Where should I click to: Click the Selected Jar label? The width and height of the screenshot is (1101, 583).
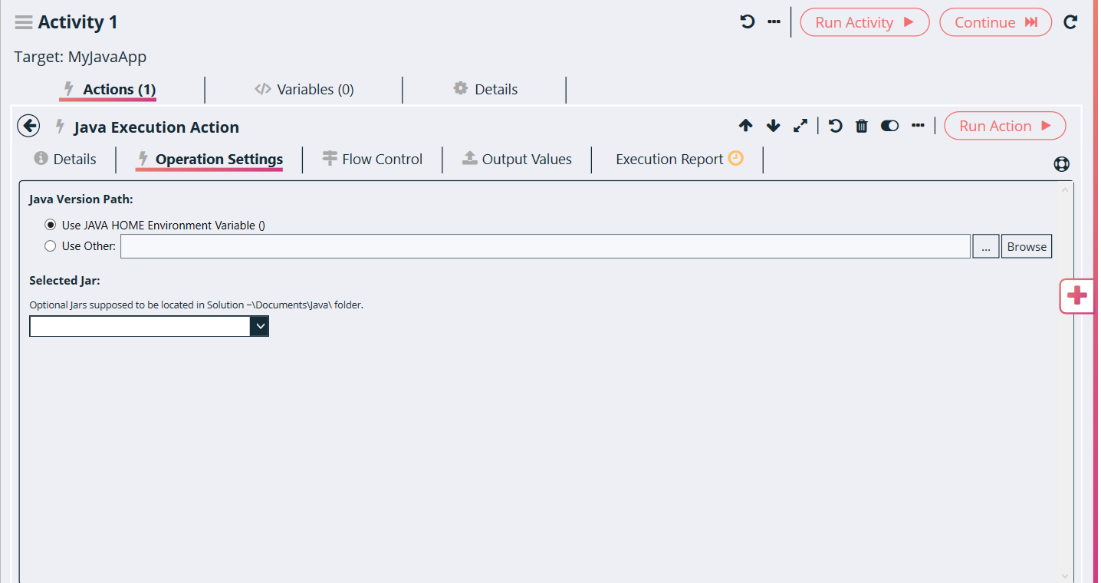coord(65,280)
